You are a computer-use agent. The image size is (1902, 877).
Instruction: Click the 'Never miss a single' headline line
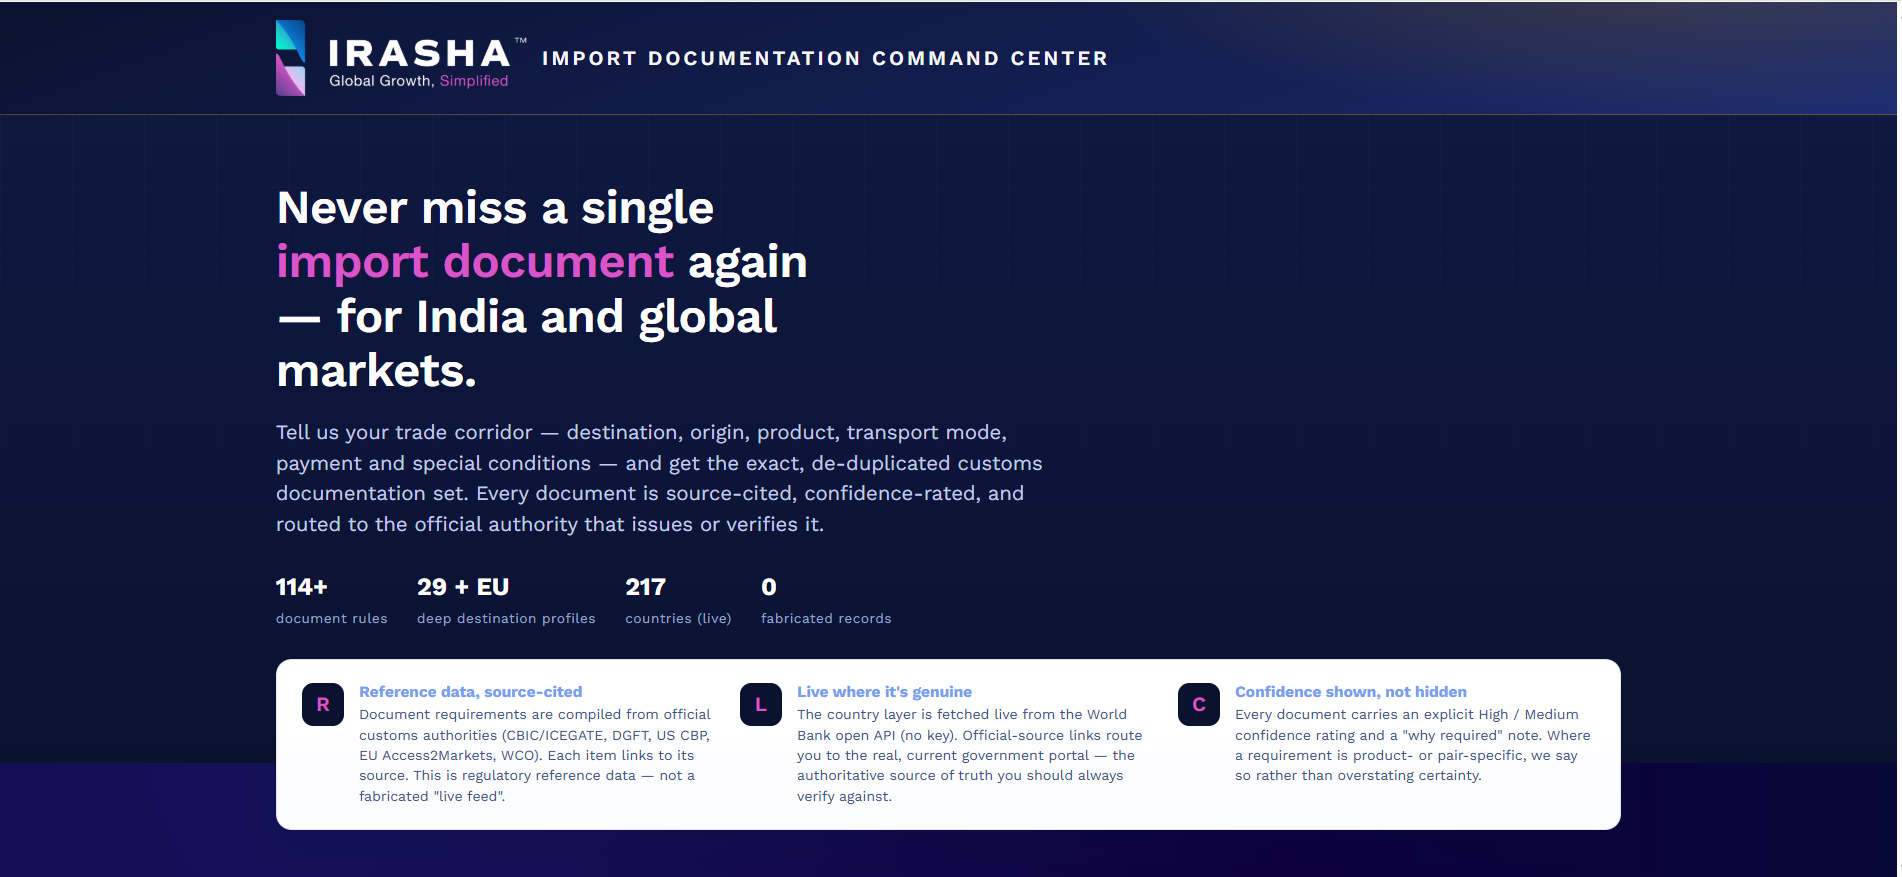(x=495, y=208)
